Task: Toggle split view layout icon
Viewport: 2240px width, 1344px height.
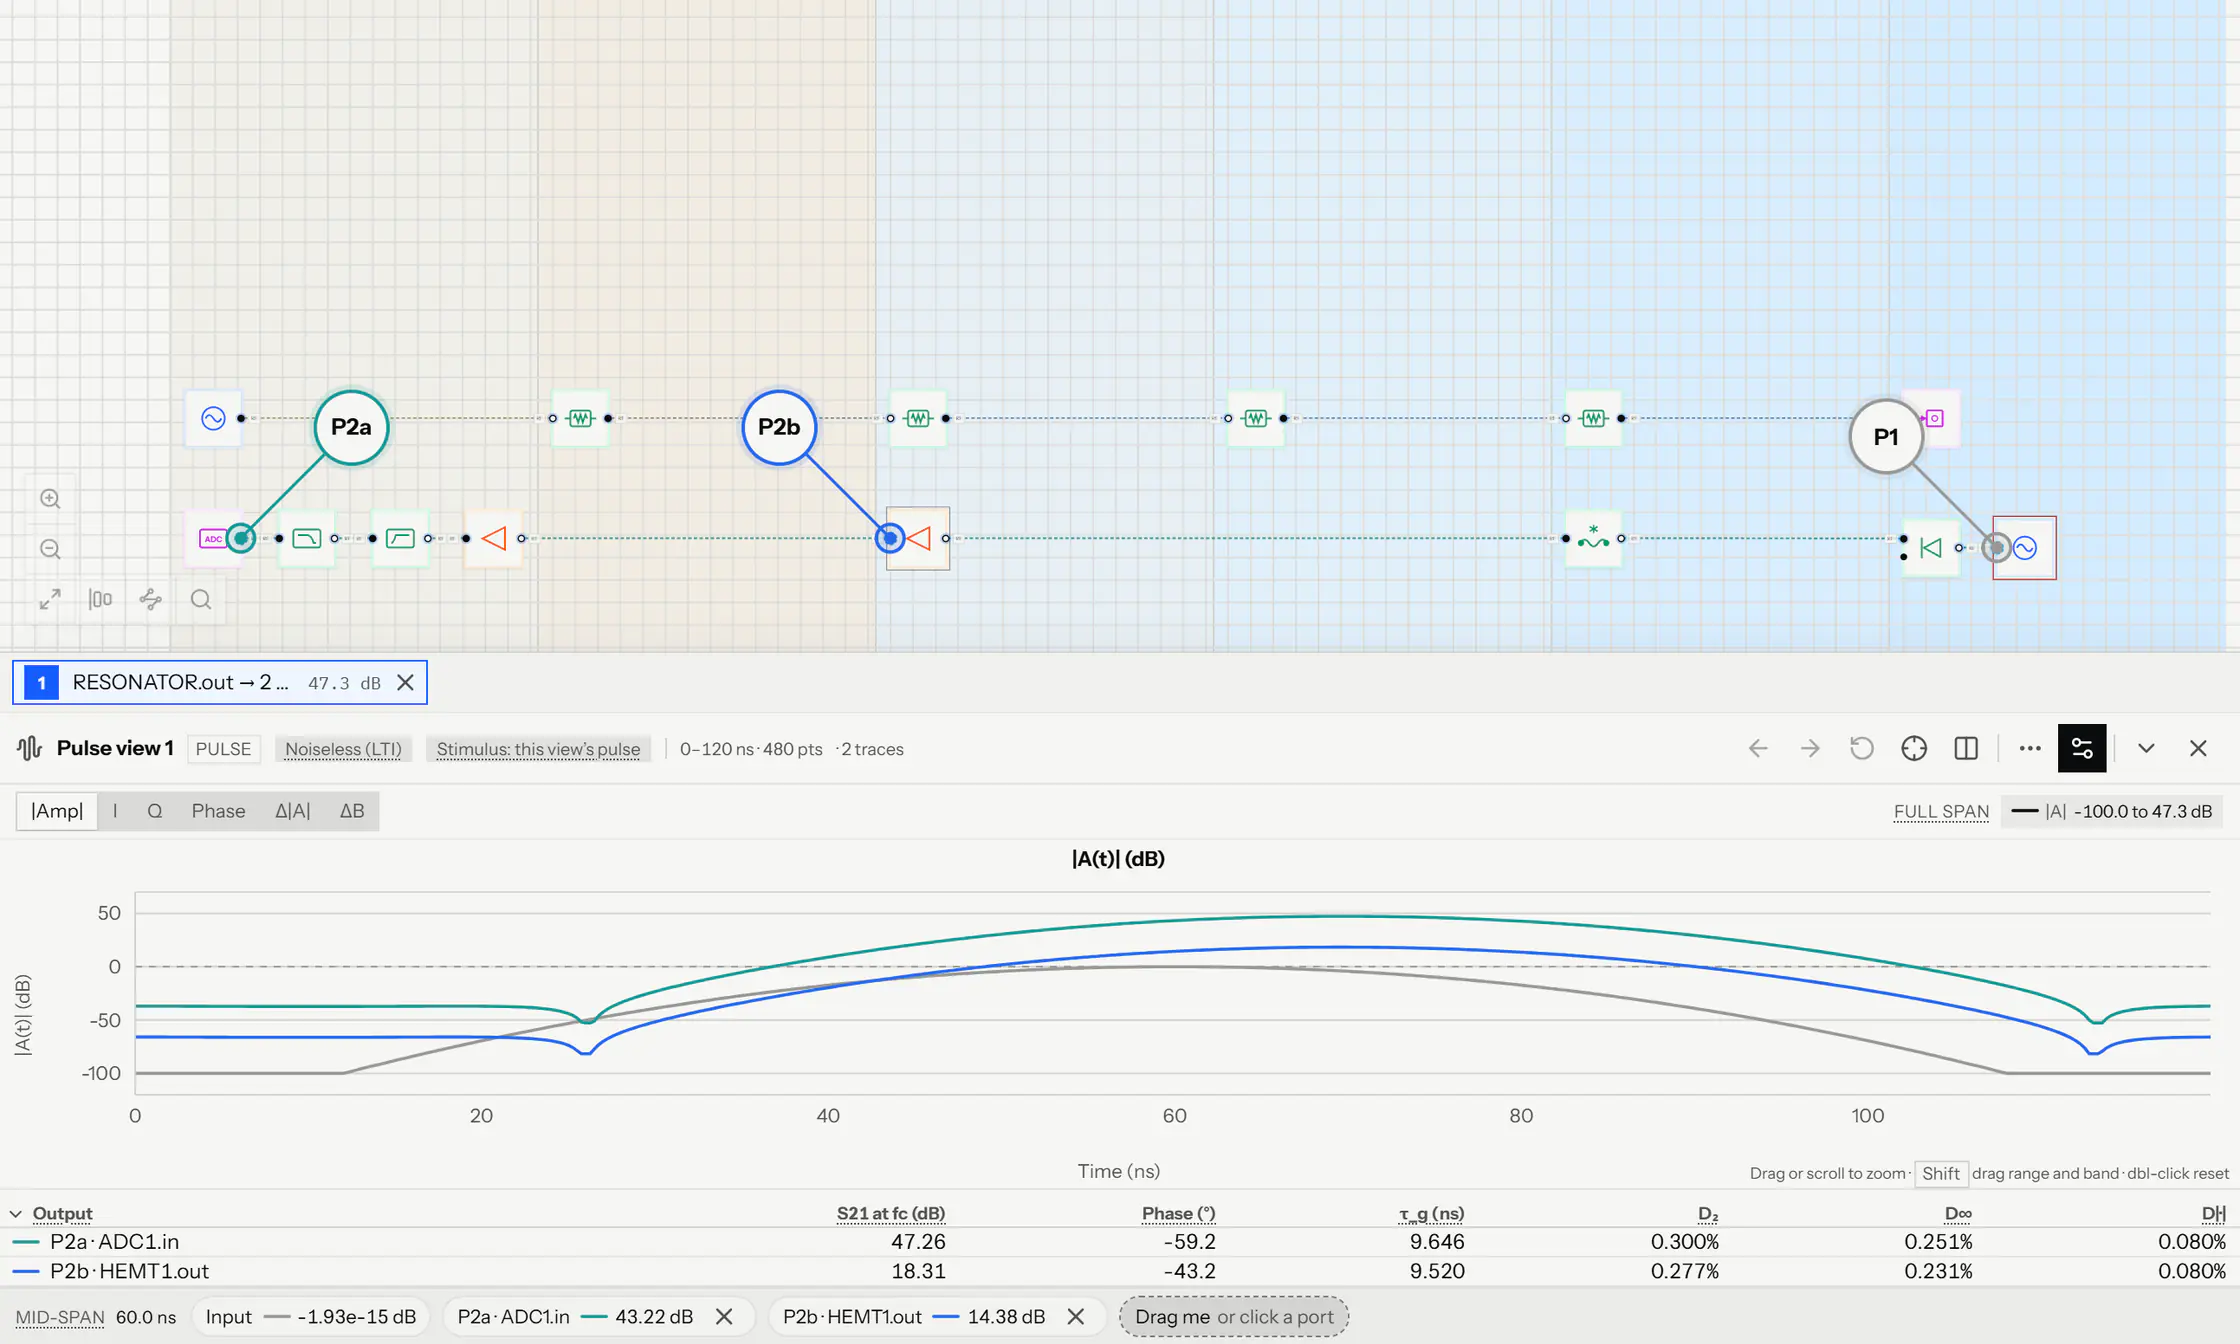Action: pos(1966,748)
